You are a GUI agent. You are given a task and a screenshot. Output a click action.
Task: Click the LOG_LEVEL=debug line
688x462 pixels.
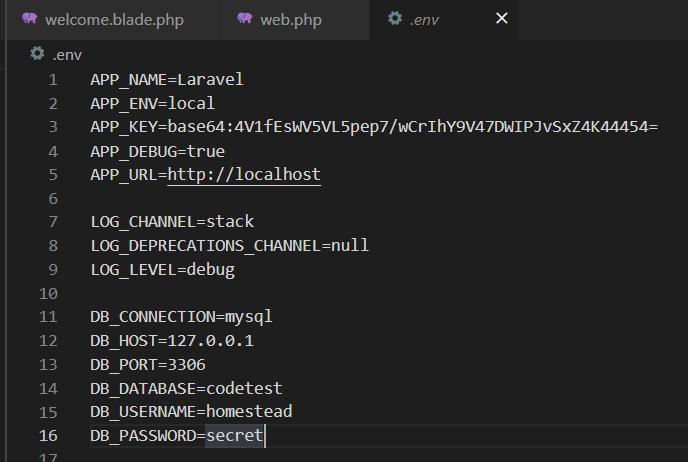pos(162,269)
